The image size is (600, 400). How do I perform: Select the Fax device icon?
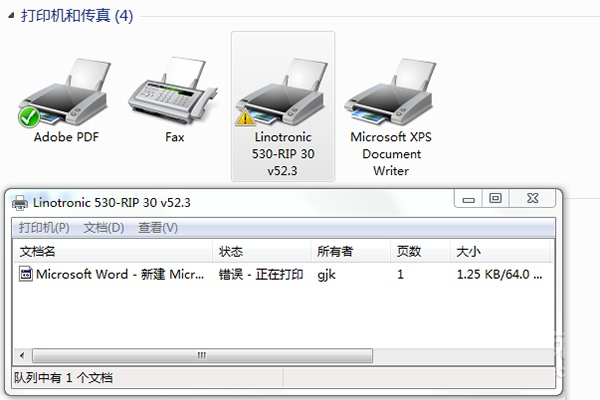(x=173, y=90)
